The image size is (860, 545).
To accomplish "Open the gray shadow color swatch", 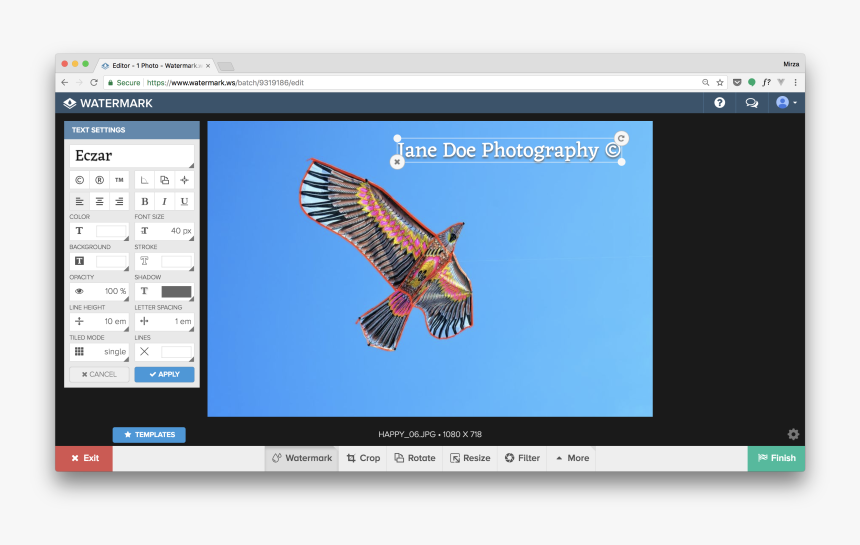I will tap(176, 291).
